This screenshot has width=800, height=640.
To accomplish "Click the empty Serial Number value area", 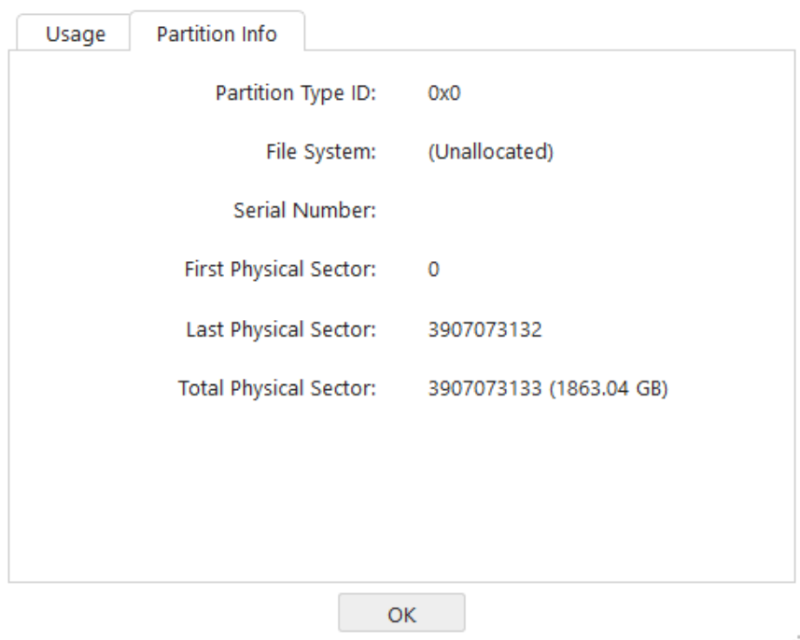I will [x=510, y=210].
